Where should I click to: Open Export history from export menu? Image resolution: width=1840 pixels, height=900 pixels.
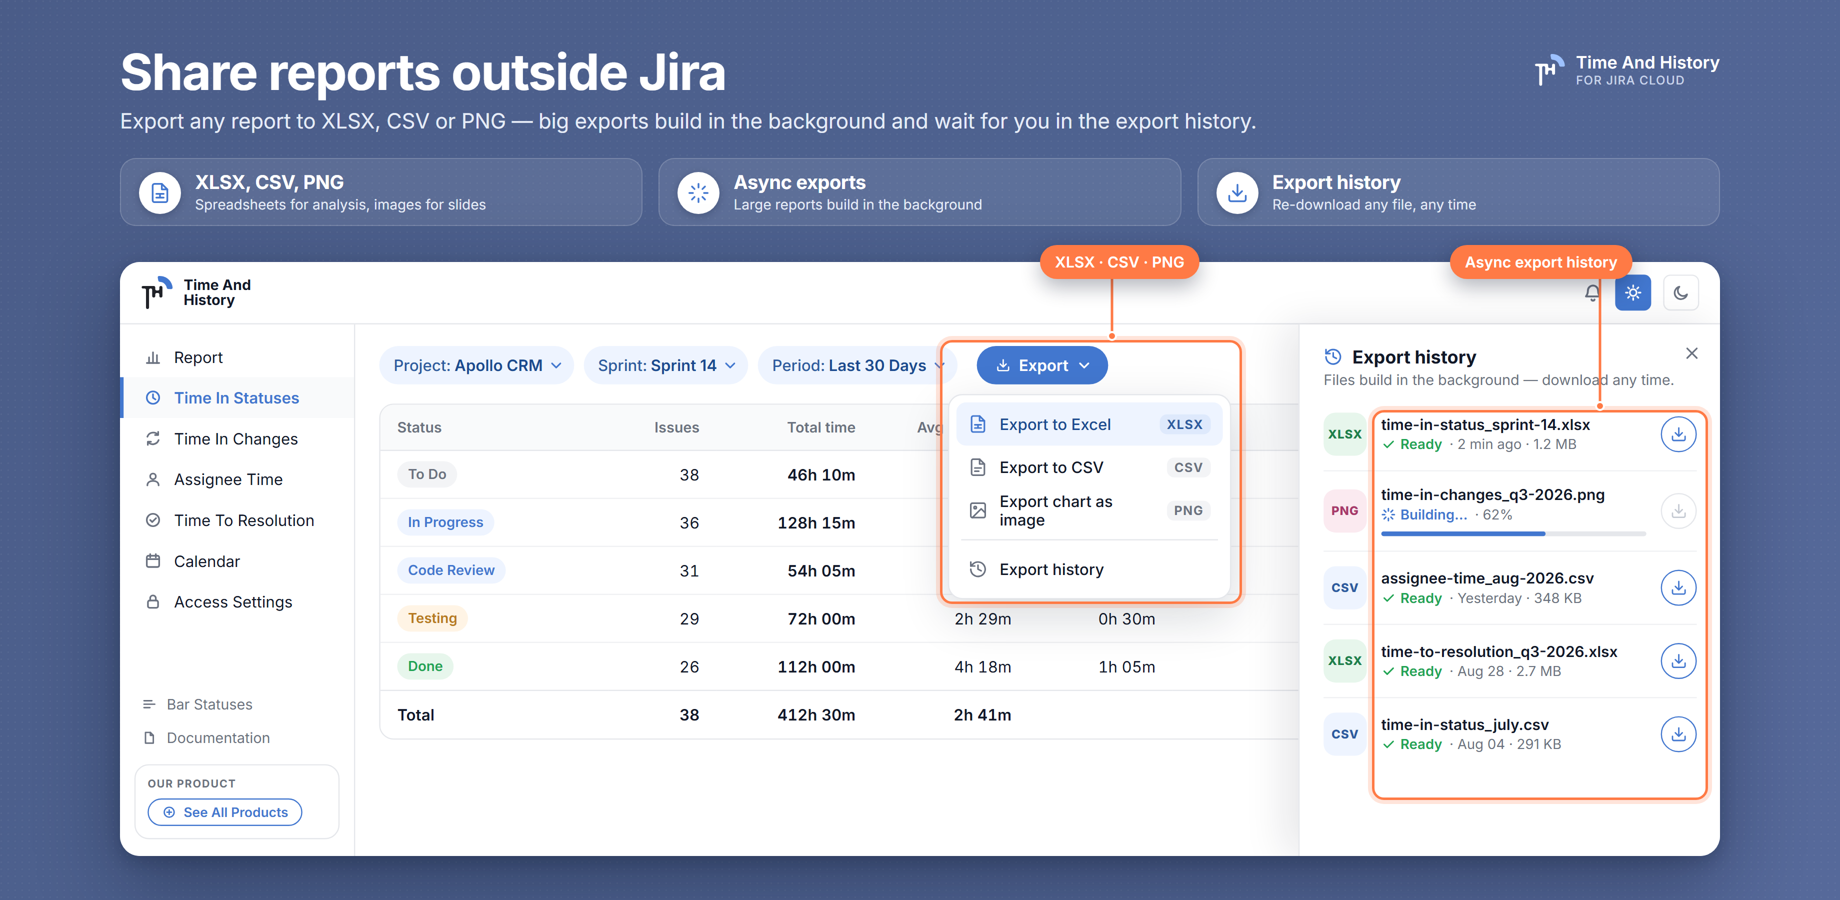[x=1089, y=570]
